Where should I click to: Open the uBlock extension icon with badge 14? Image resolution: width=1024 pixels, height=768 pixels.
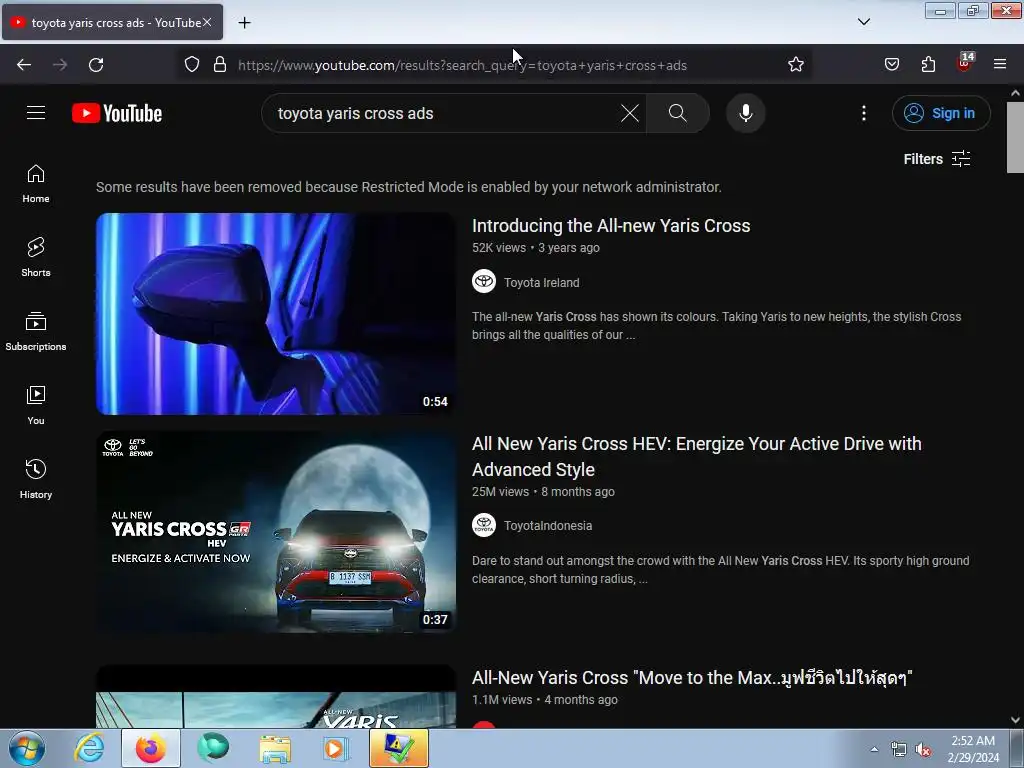tap(965, 63)
